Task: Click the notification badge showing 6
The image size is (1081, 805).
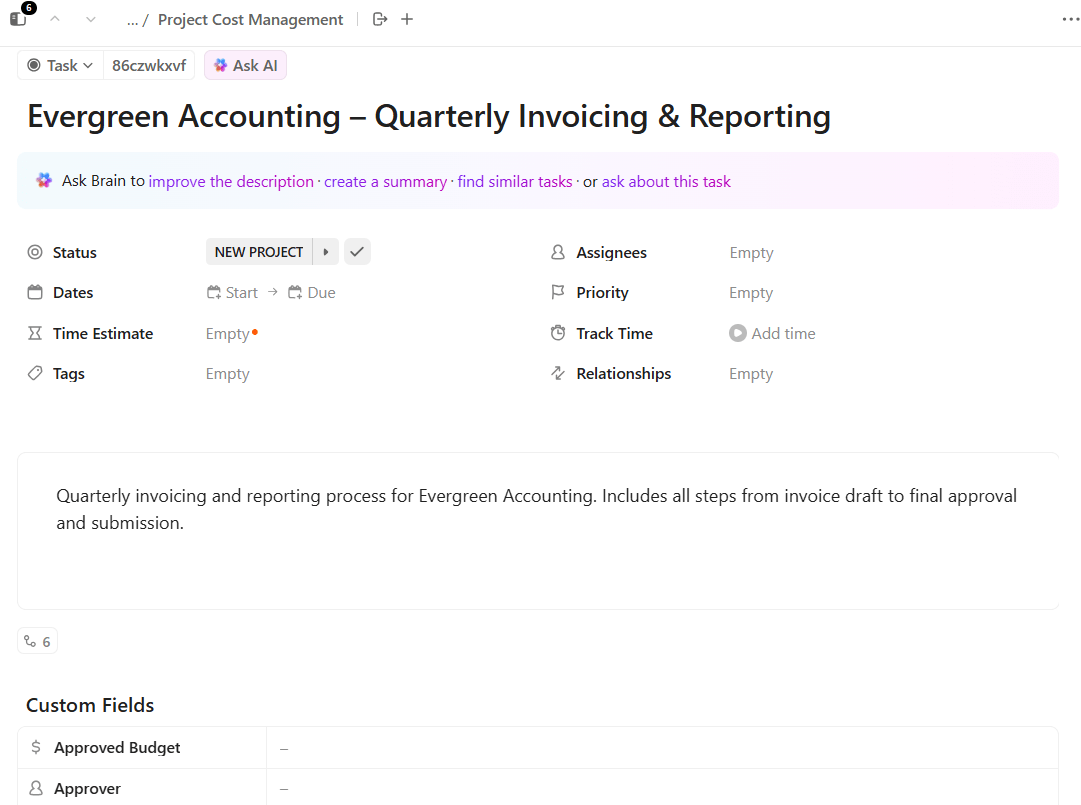Action: [25, 8]
